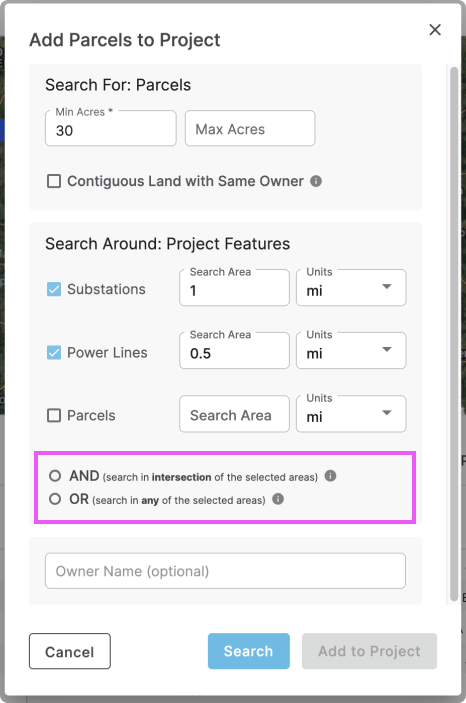The width and height of the screenshot is (466, 703).
Task: Click the dialog's vertical scrollbar
Action: click(x=454, y=334)
